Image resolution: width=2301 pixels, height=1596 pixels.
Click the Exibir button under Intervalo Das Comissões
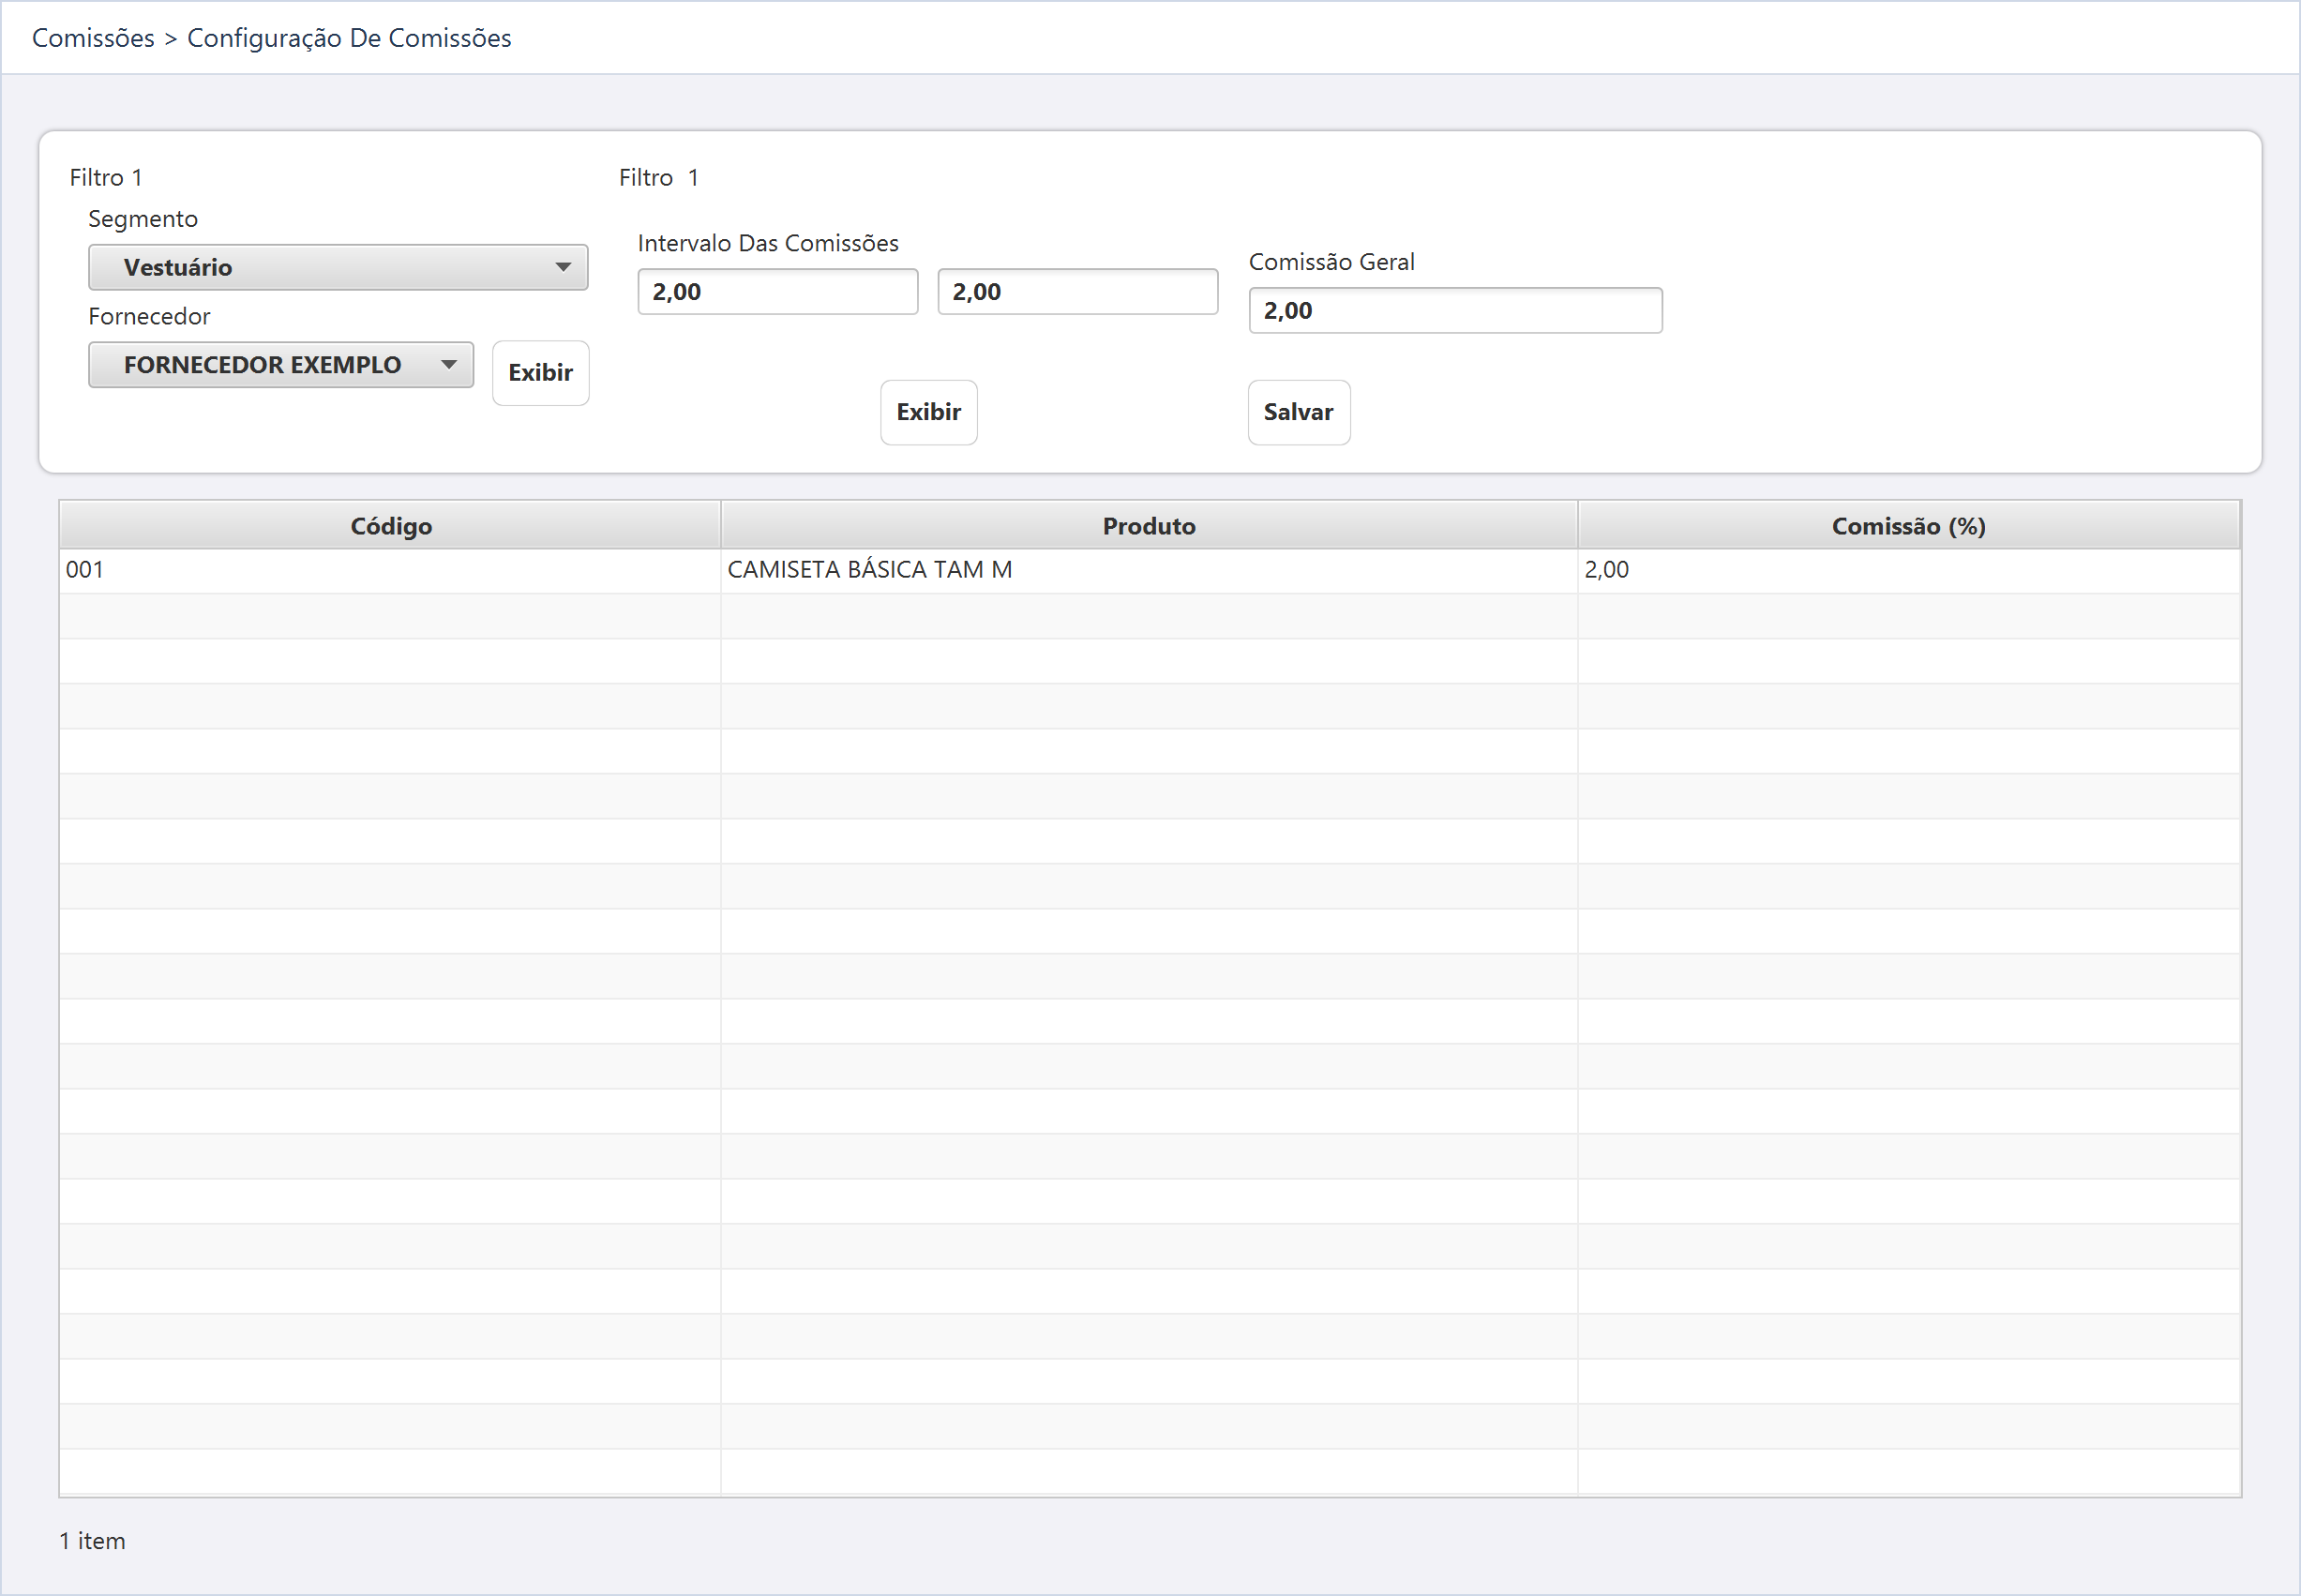(929, 412)
